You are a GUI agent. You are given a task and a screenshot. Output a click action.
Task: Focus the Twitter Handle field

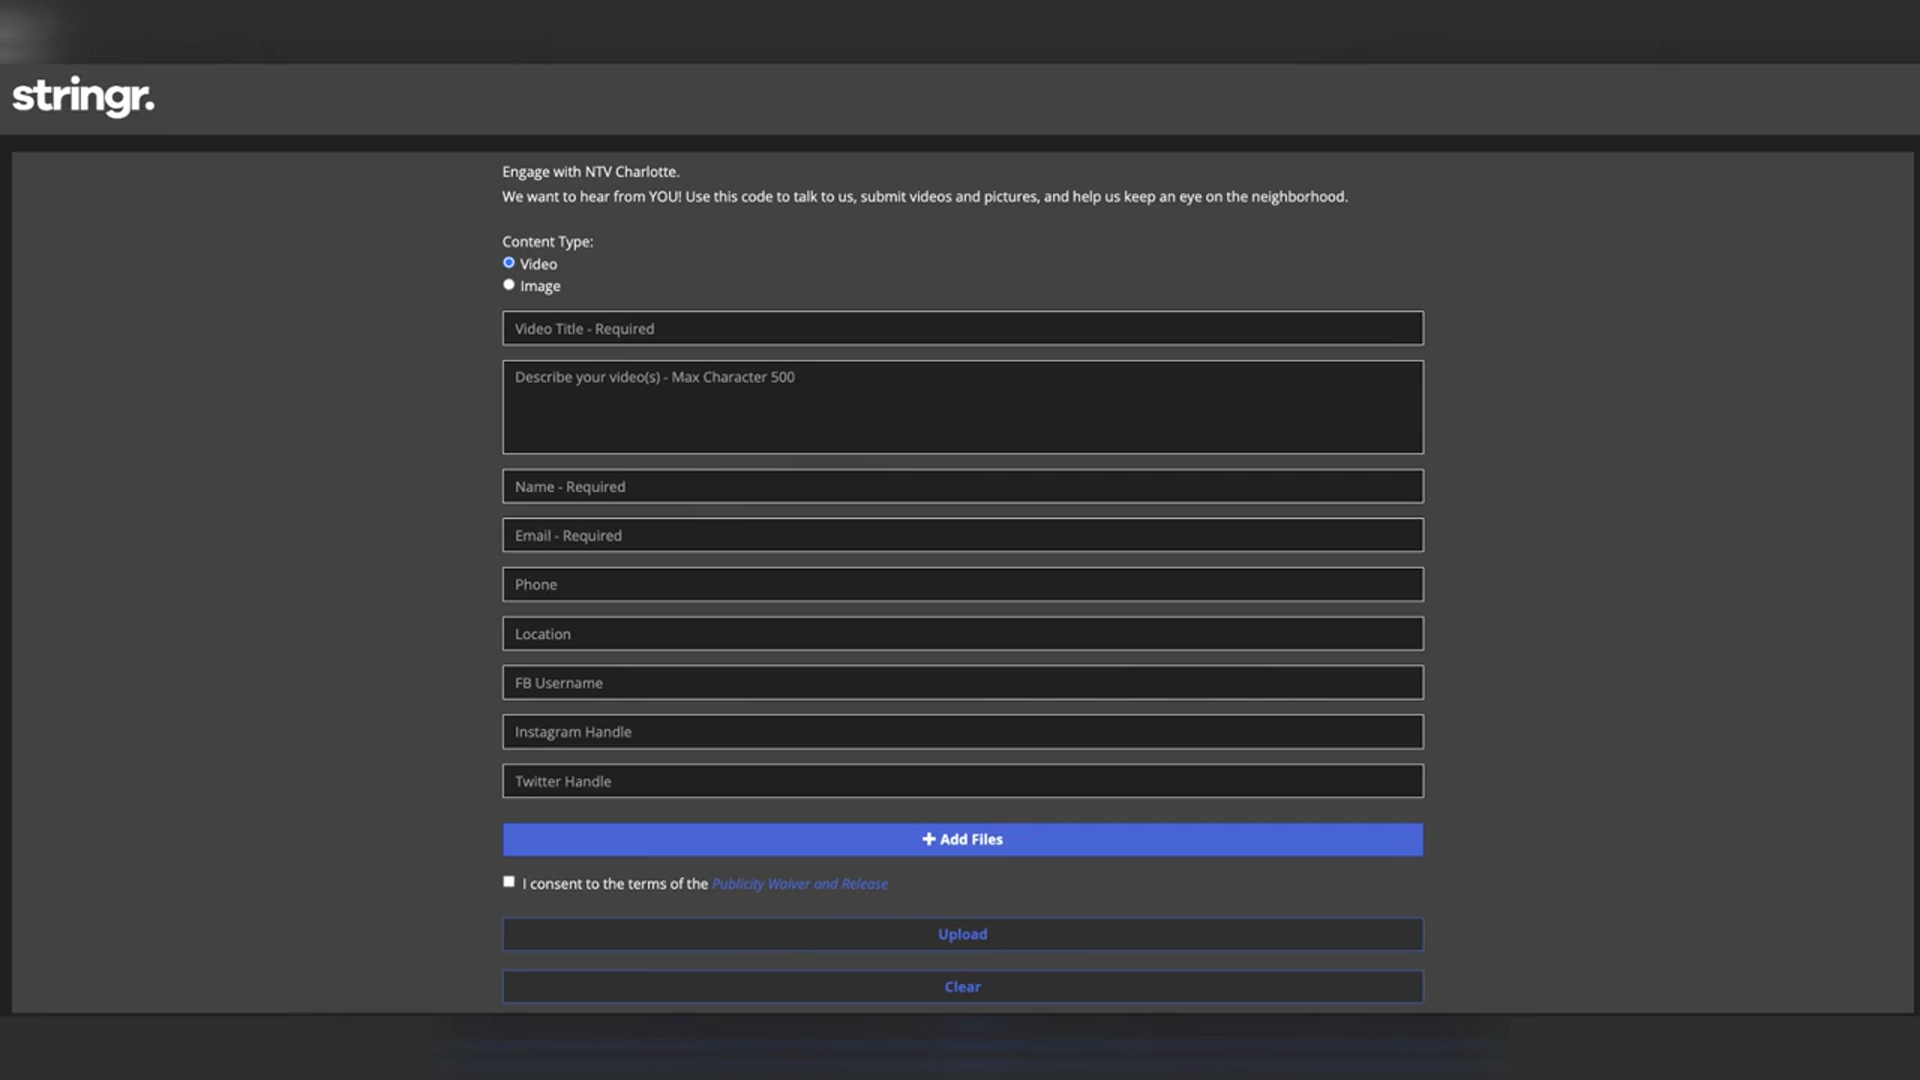(x=962, y=781)
